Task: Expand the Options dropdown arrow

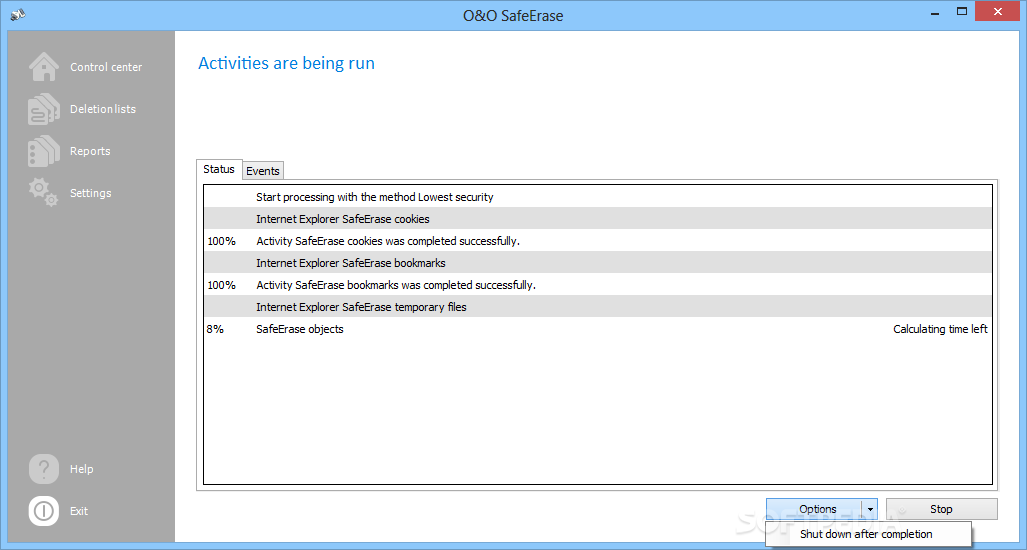Action: pos(870,509)
